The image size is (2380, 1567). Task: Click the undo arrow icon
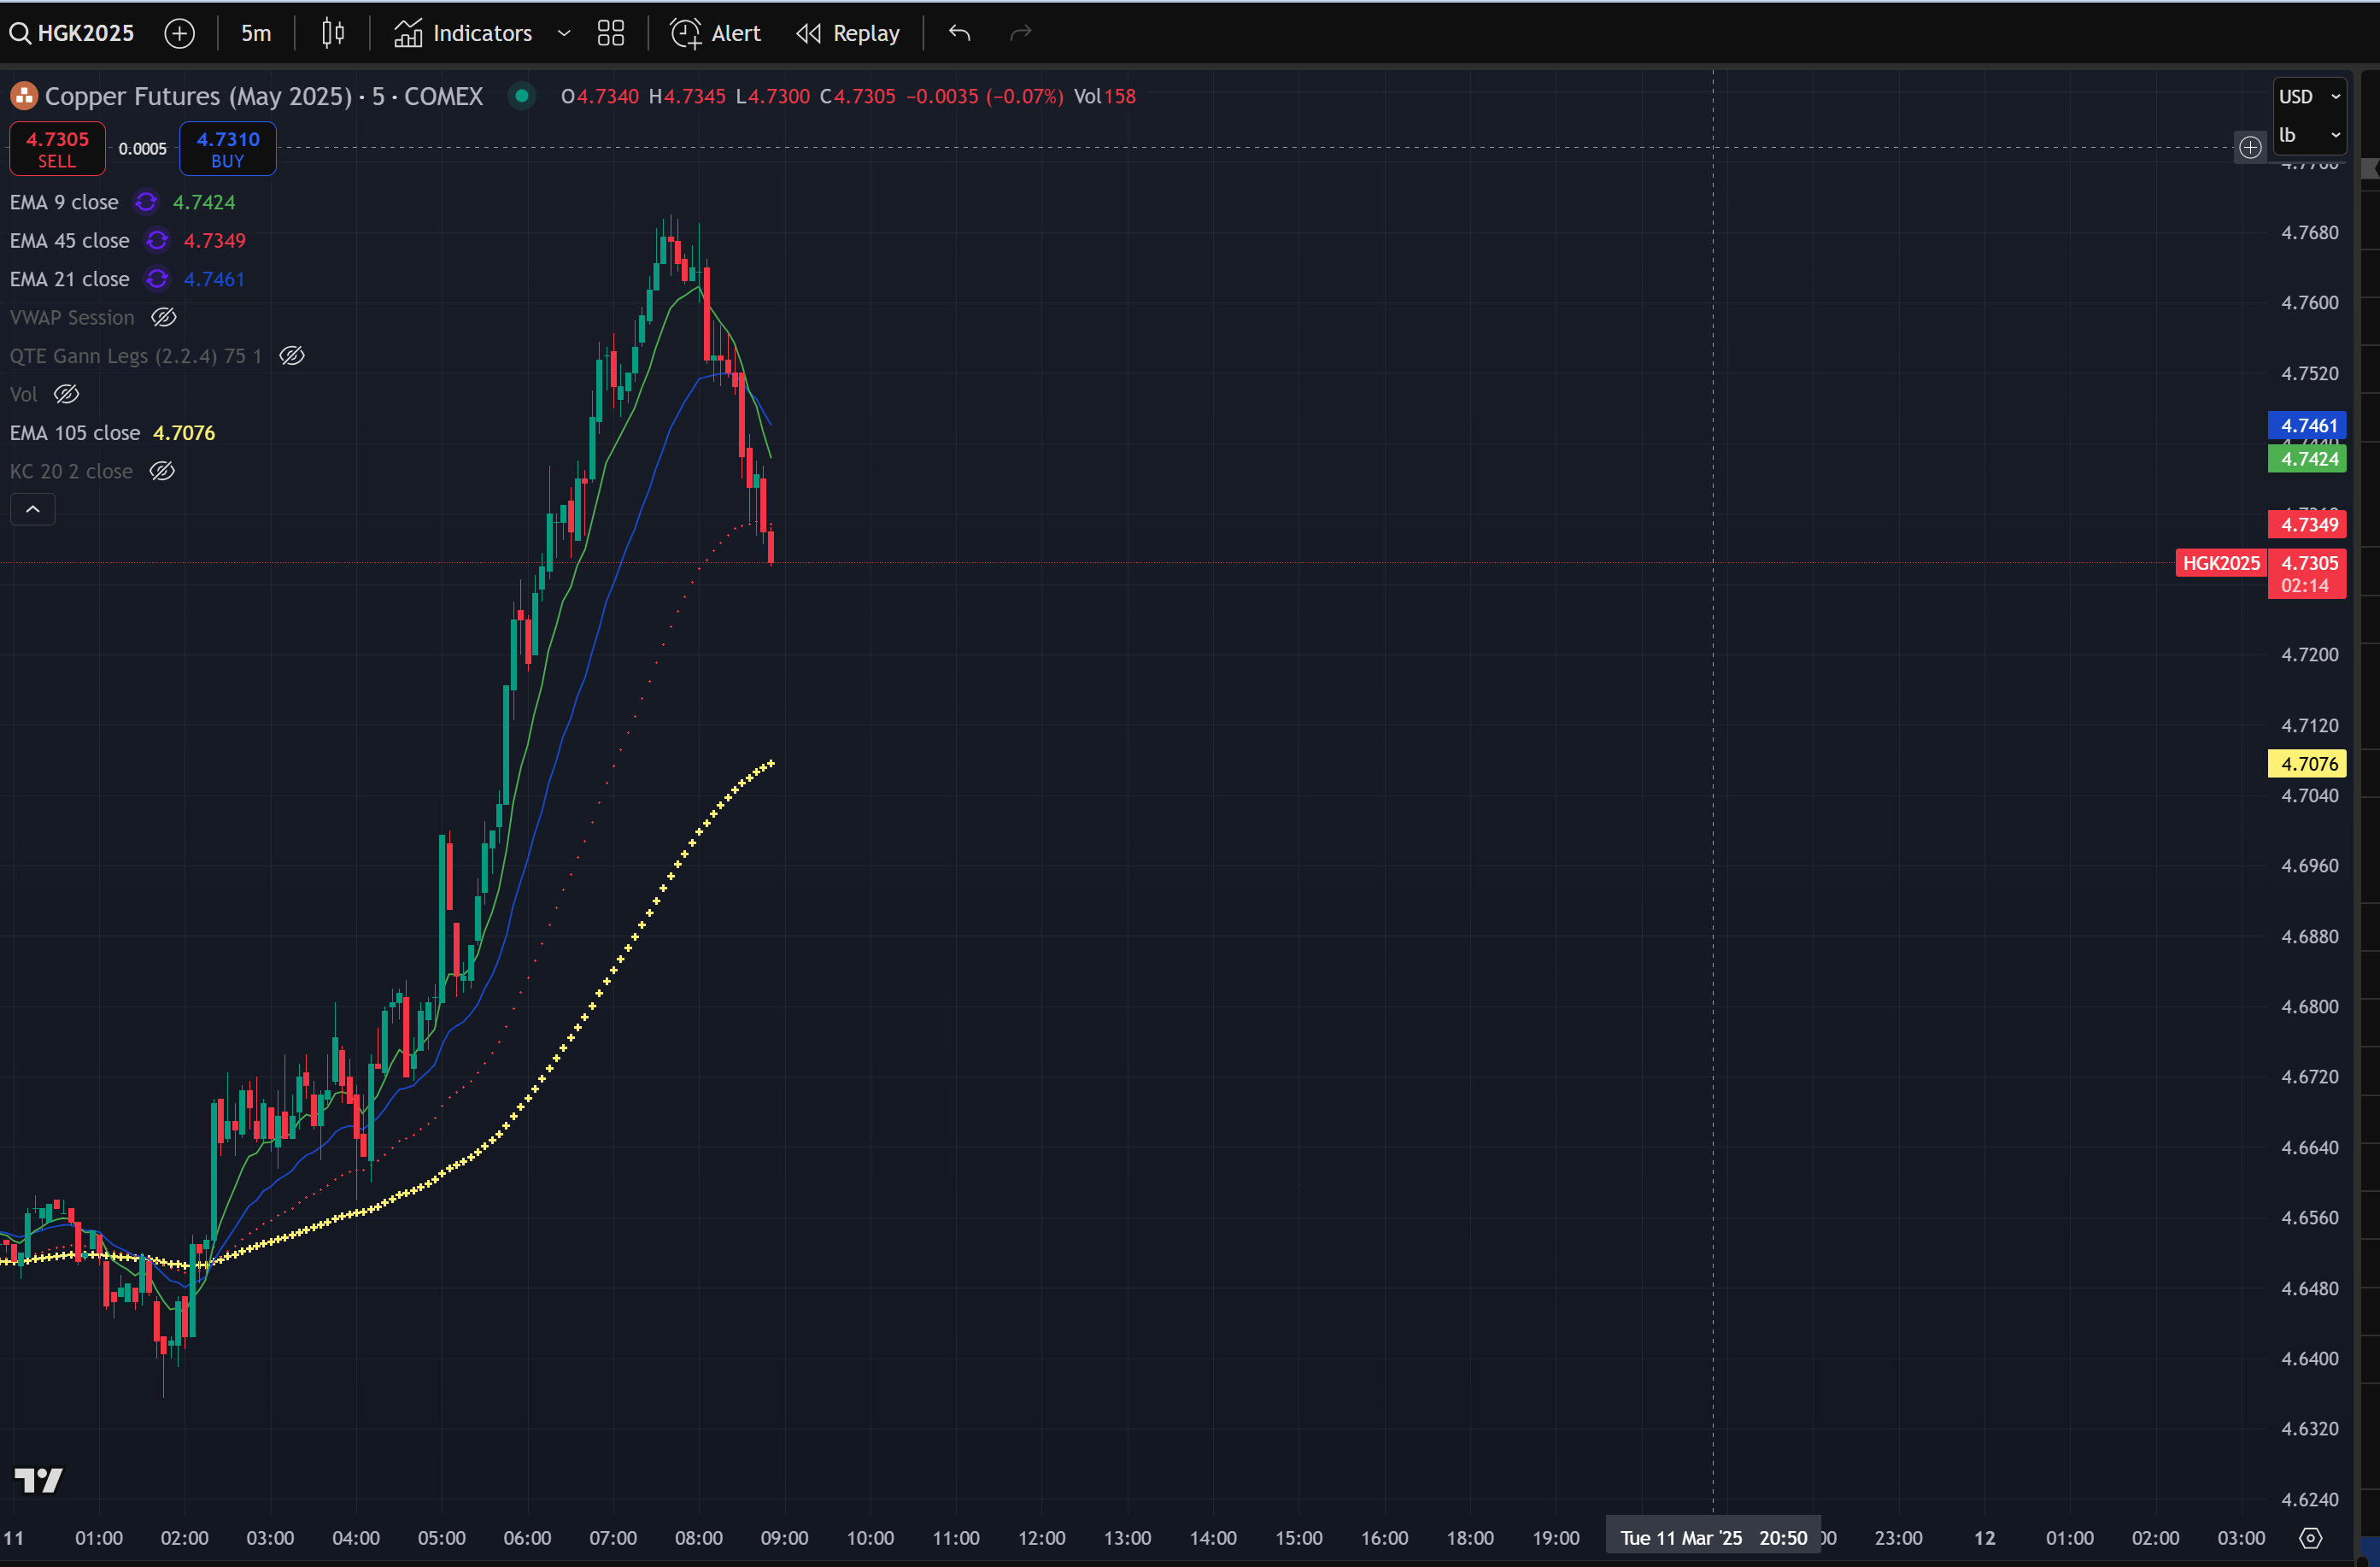[959, 33]
